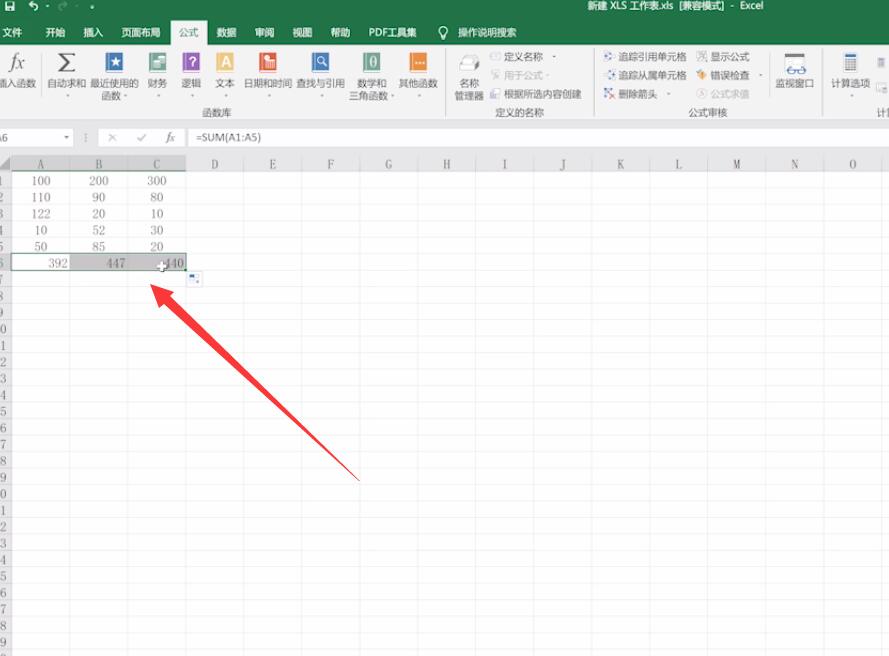
Task: Click the Select All corner triangle
Action: pyautogui.click(x=5, y=164)
